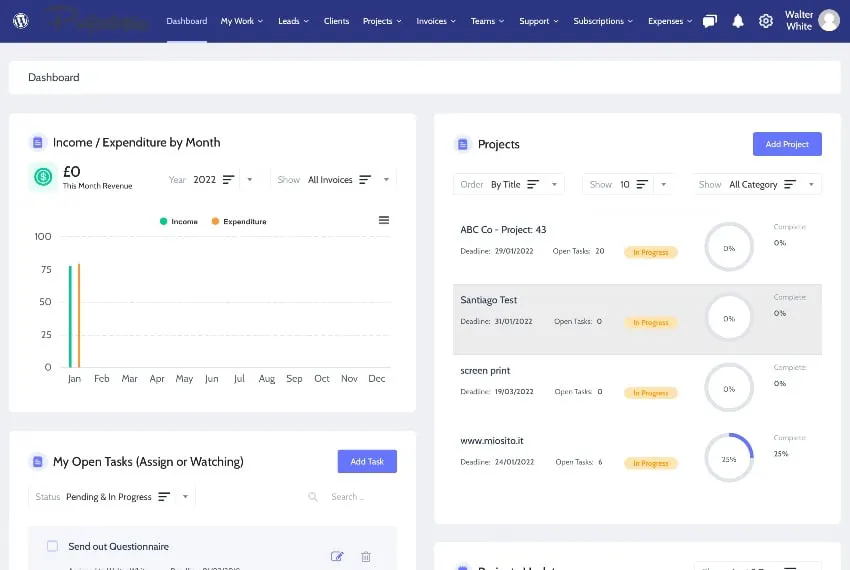Expand the Order By Title dropdown arrow

(x=555, y=184)
